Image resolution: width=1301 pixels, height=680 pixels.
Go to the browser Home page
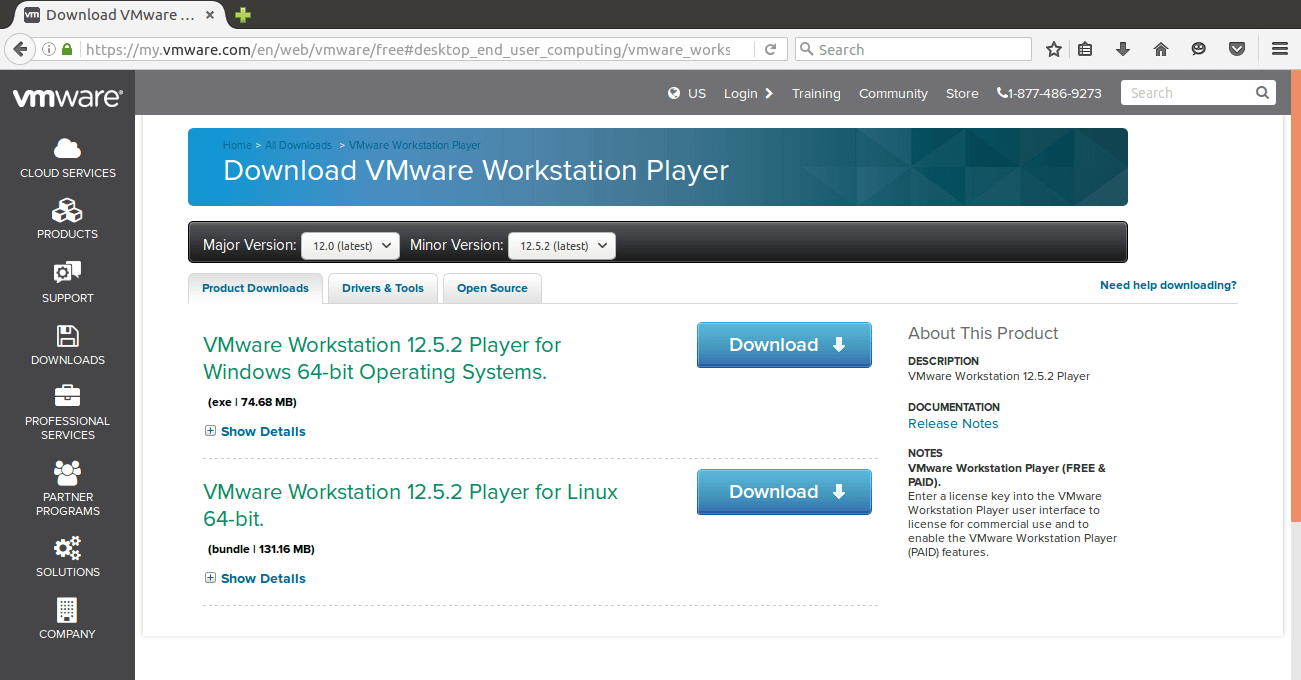[1161, 49]
